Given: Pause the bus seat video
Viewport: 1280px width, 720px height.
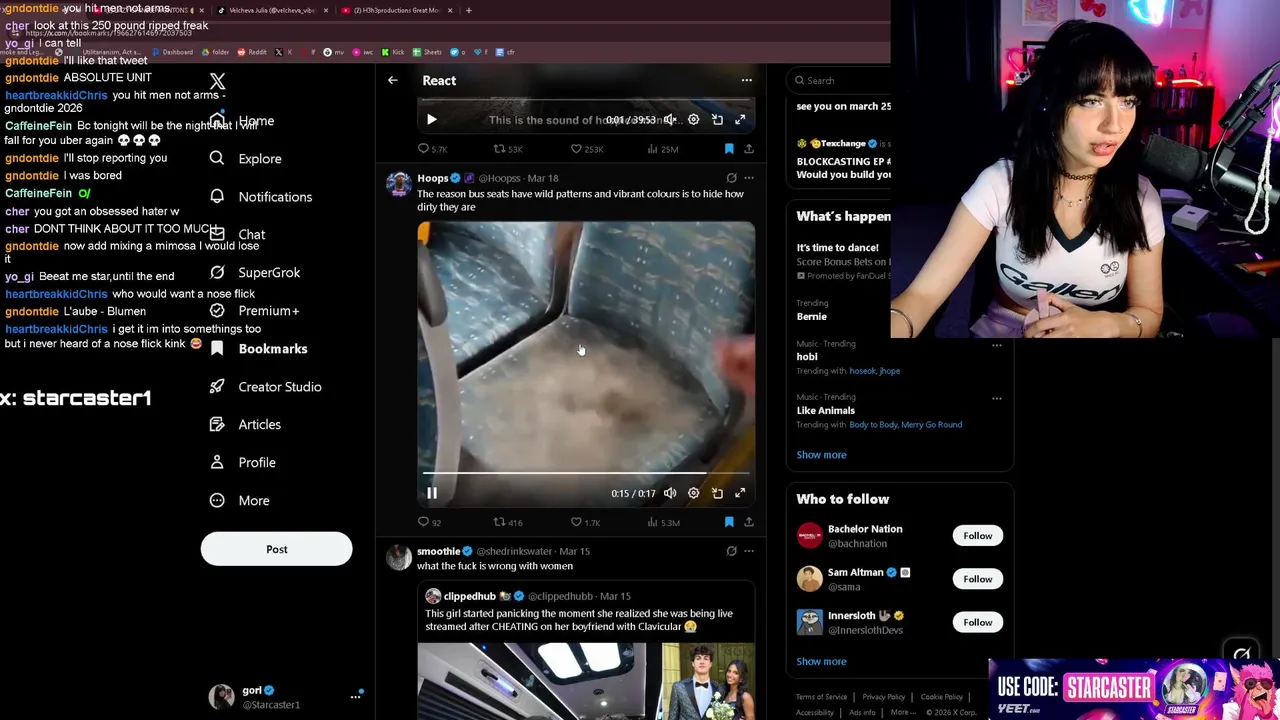Looking at the screenshot, I should pos(432,493).
